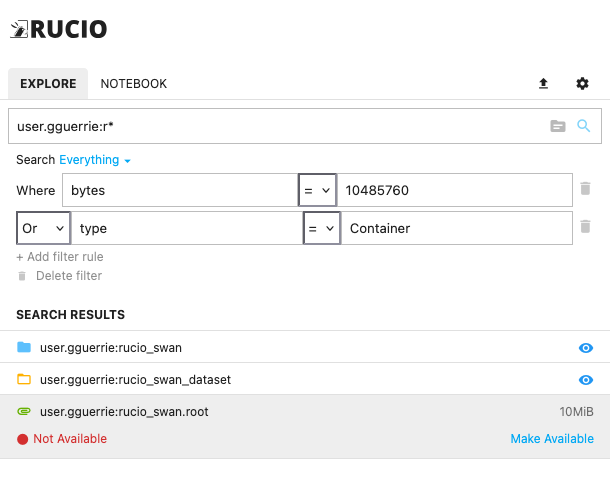
Task: Click the yellow dataset folder icon
Action: (24, 379)
